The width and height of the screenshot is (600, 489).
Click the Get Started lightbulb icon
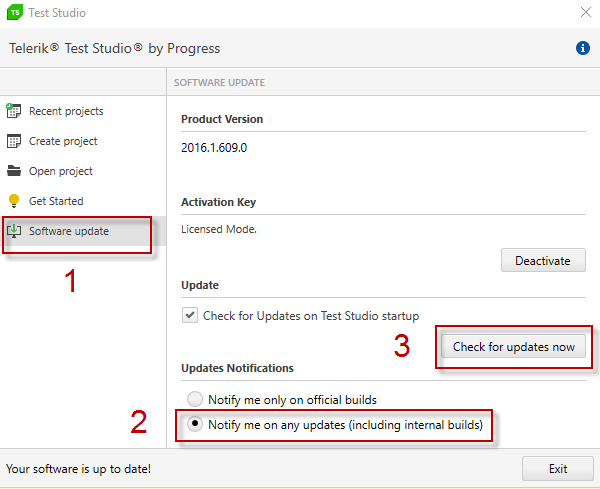[x=14, y=201]
